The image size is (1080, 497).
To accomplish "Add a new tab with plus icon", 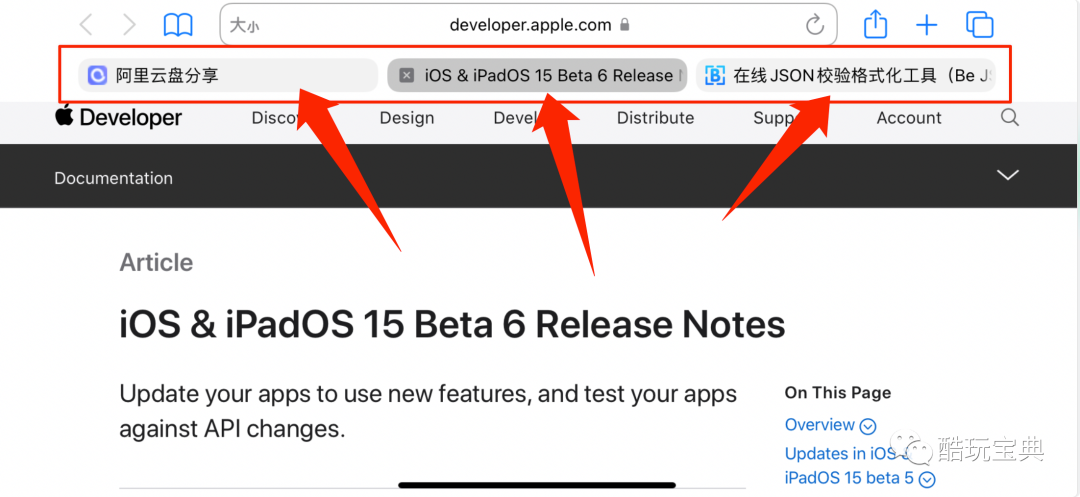I will (x=926, y=25).
